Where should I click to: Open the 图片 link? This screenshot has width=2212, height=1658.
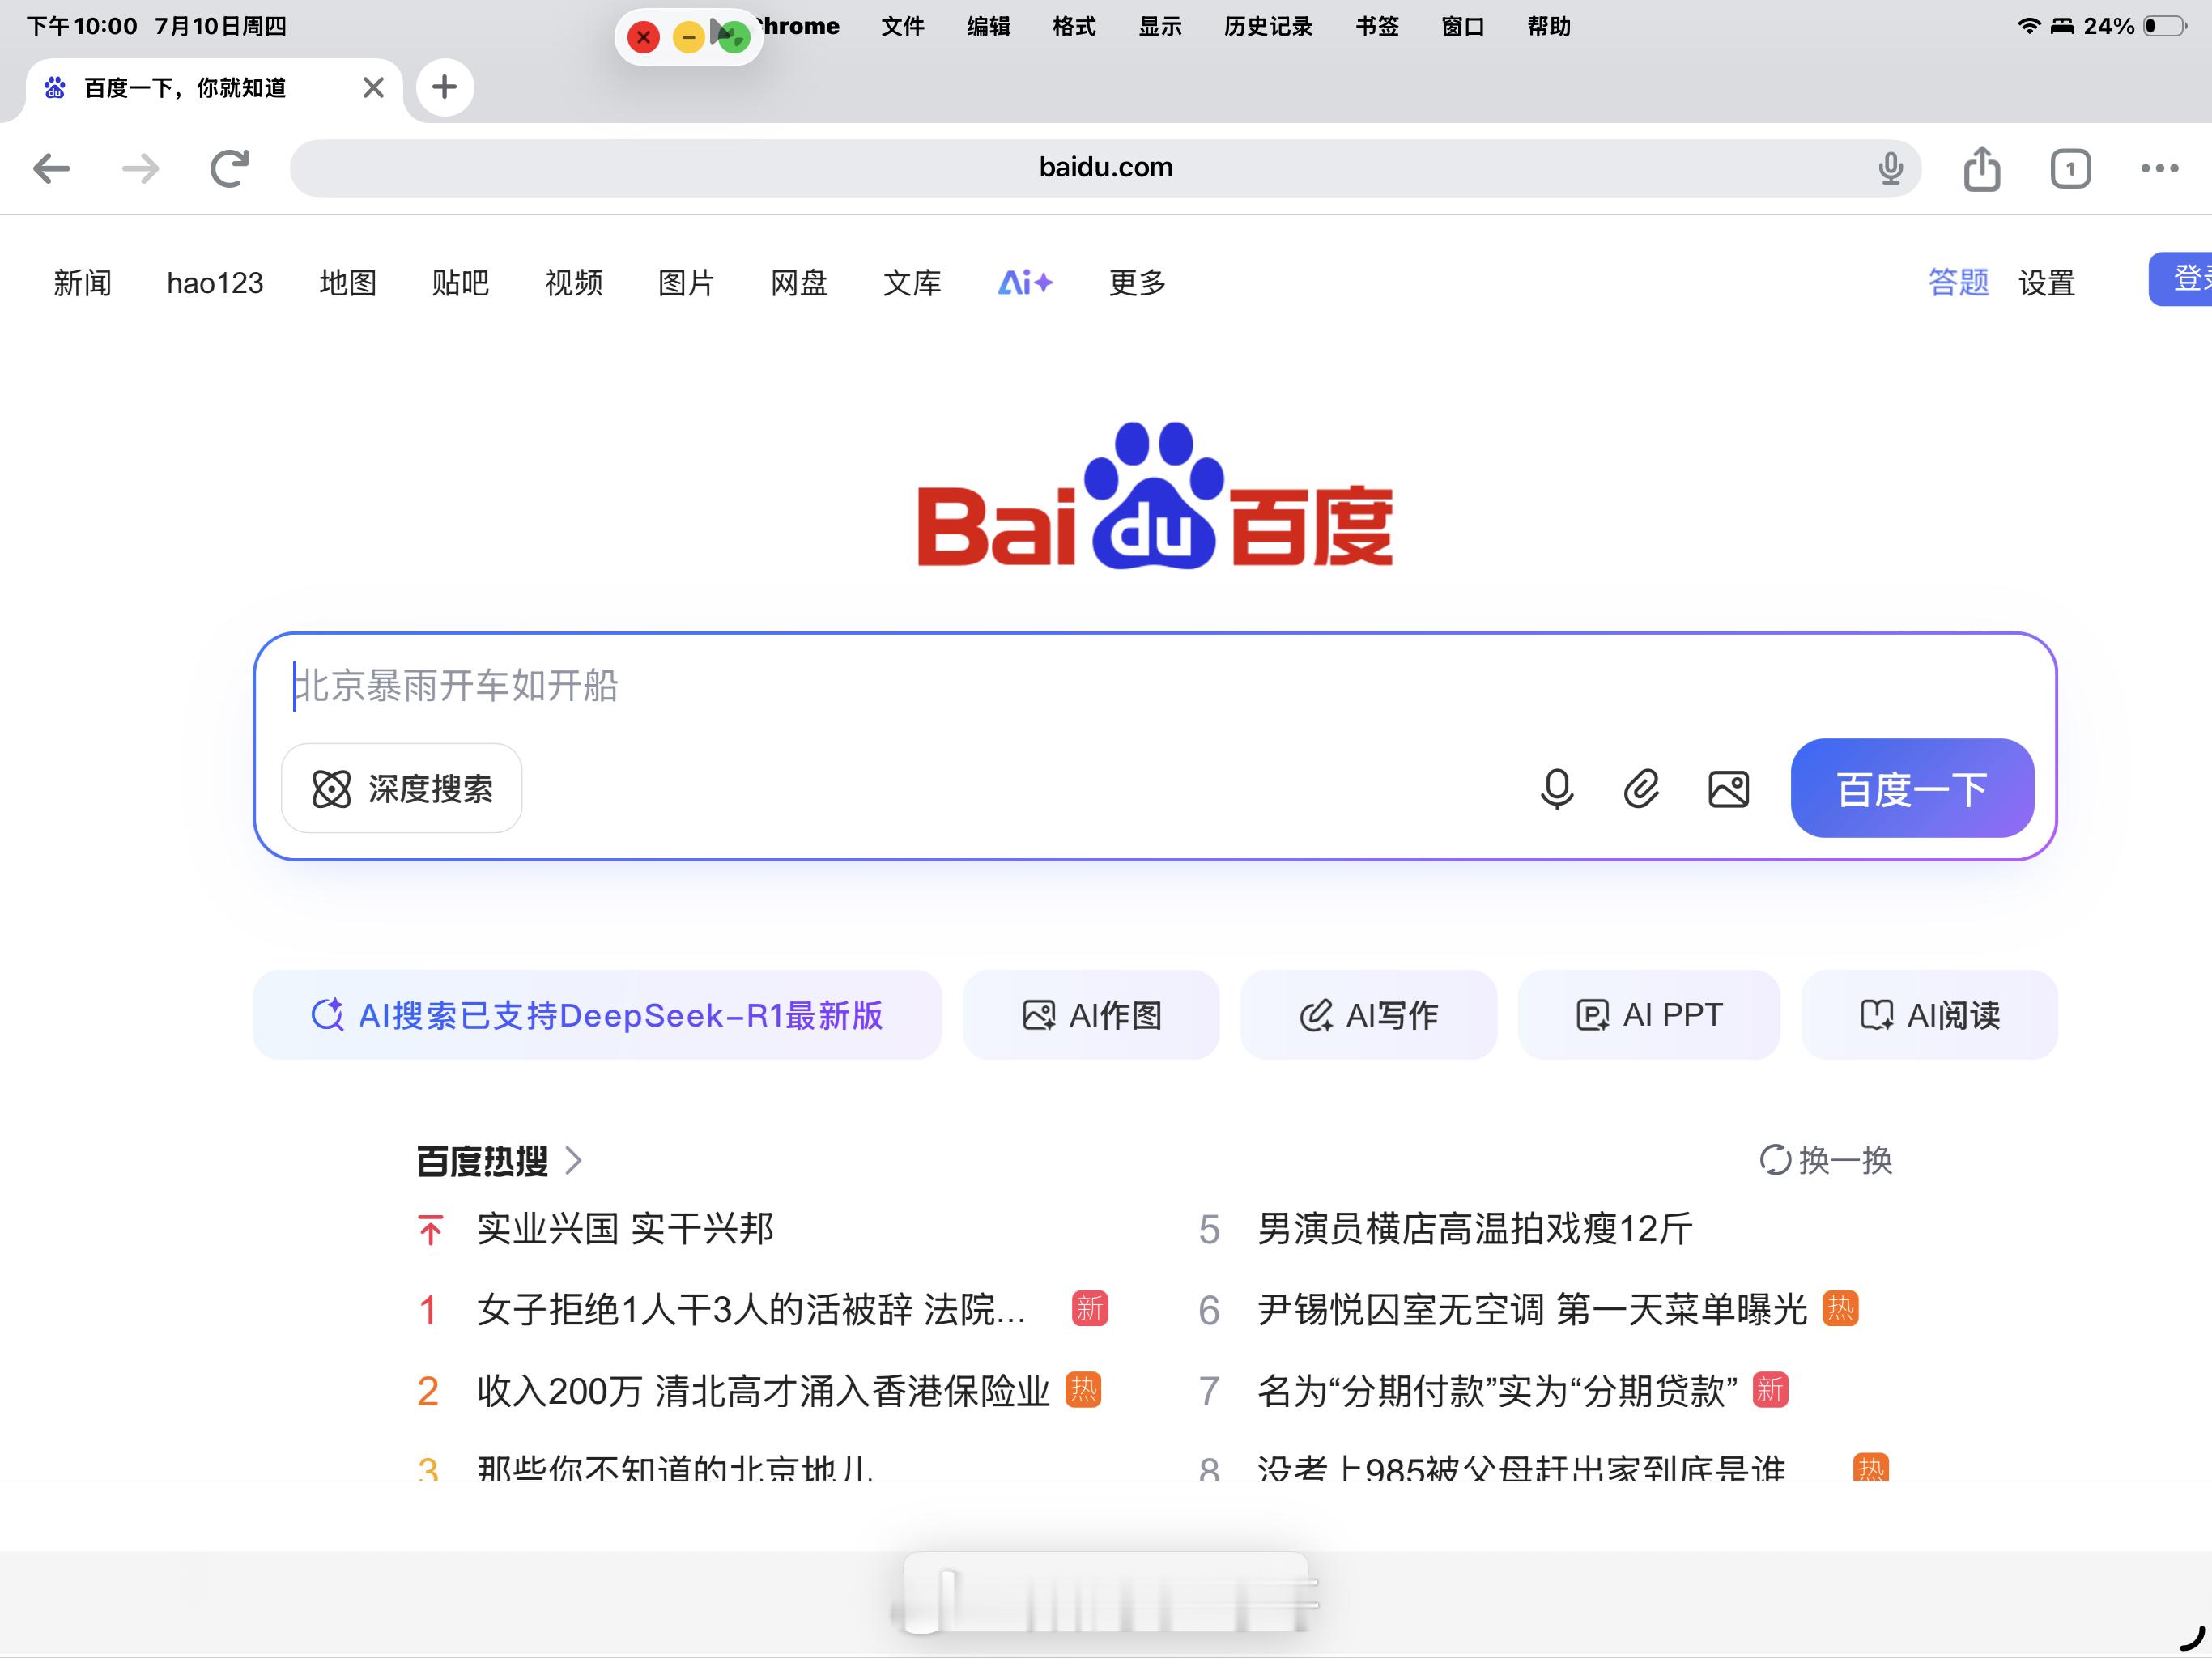click(x=686, y=283)
